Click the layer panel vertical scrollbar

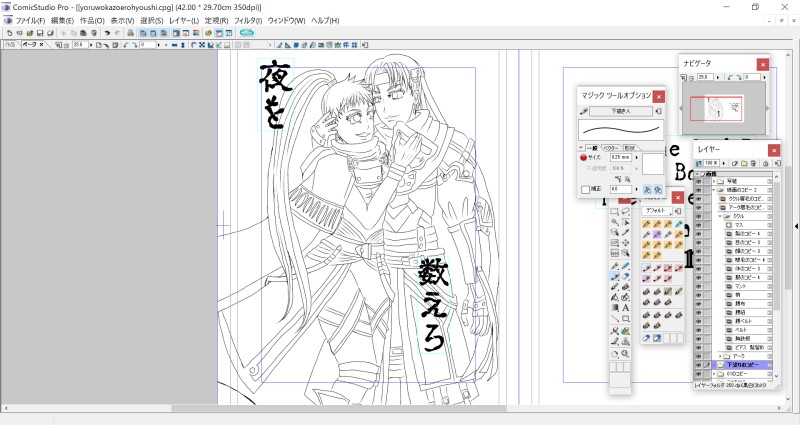(x=777, y=246)
